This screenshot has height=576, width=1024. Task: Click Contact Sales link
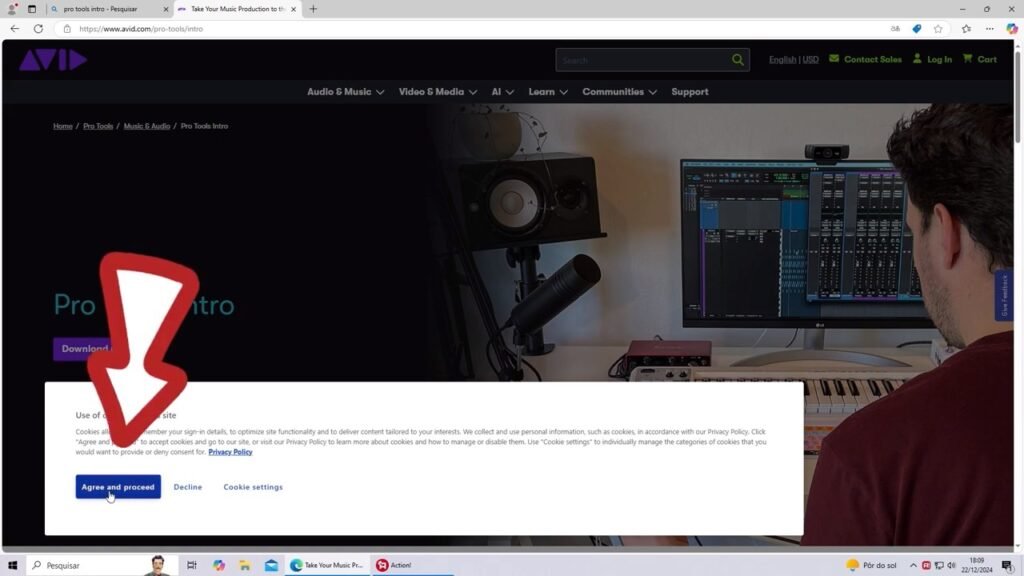(865, 59)
